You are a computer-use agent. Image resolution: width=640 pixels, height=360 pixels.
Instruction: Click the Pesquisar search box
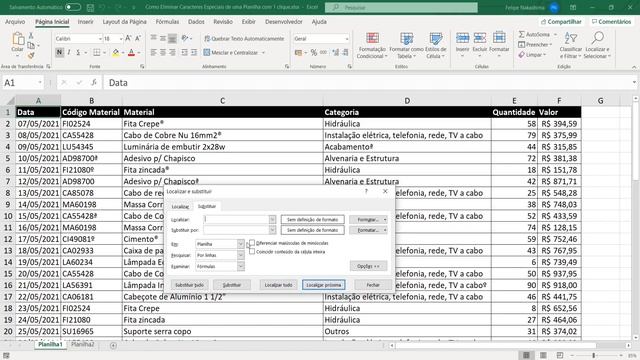pos(401,7)
